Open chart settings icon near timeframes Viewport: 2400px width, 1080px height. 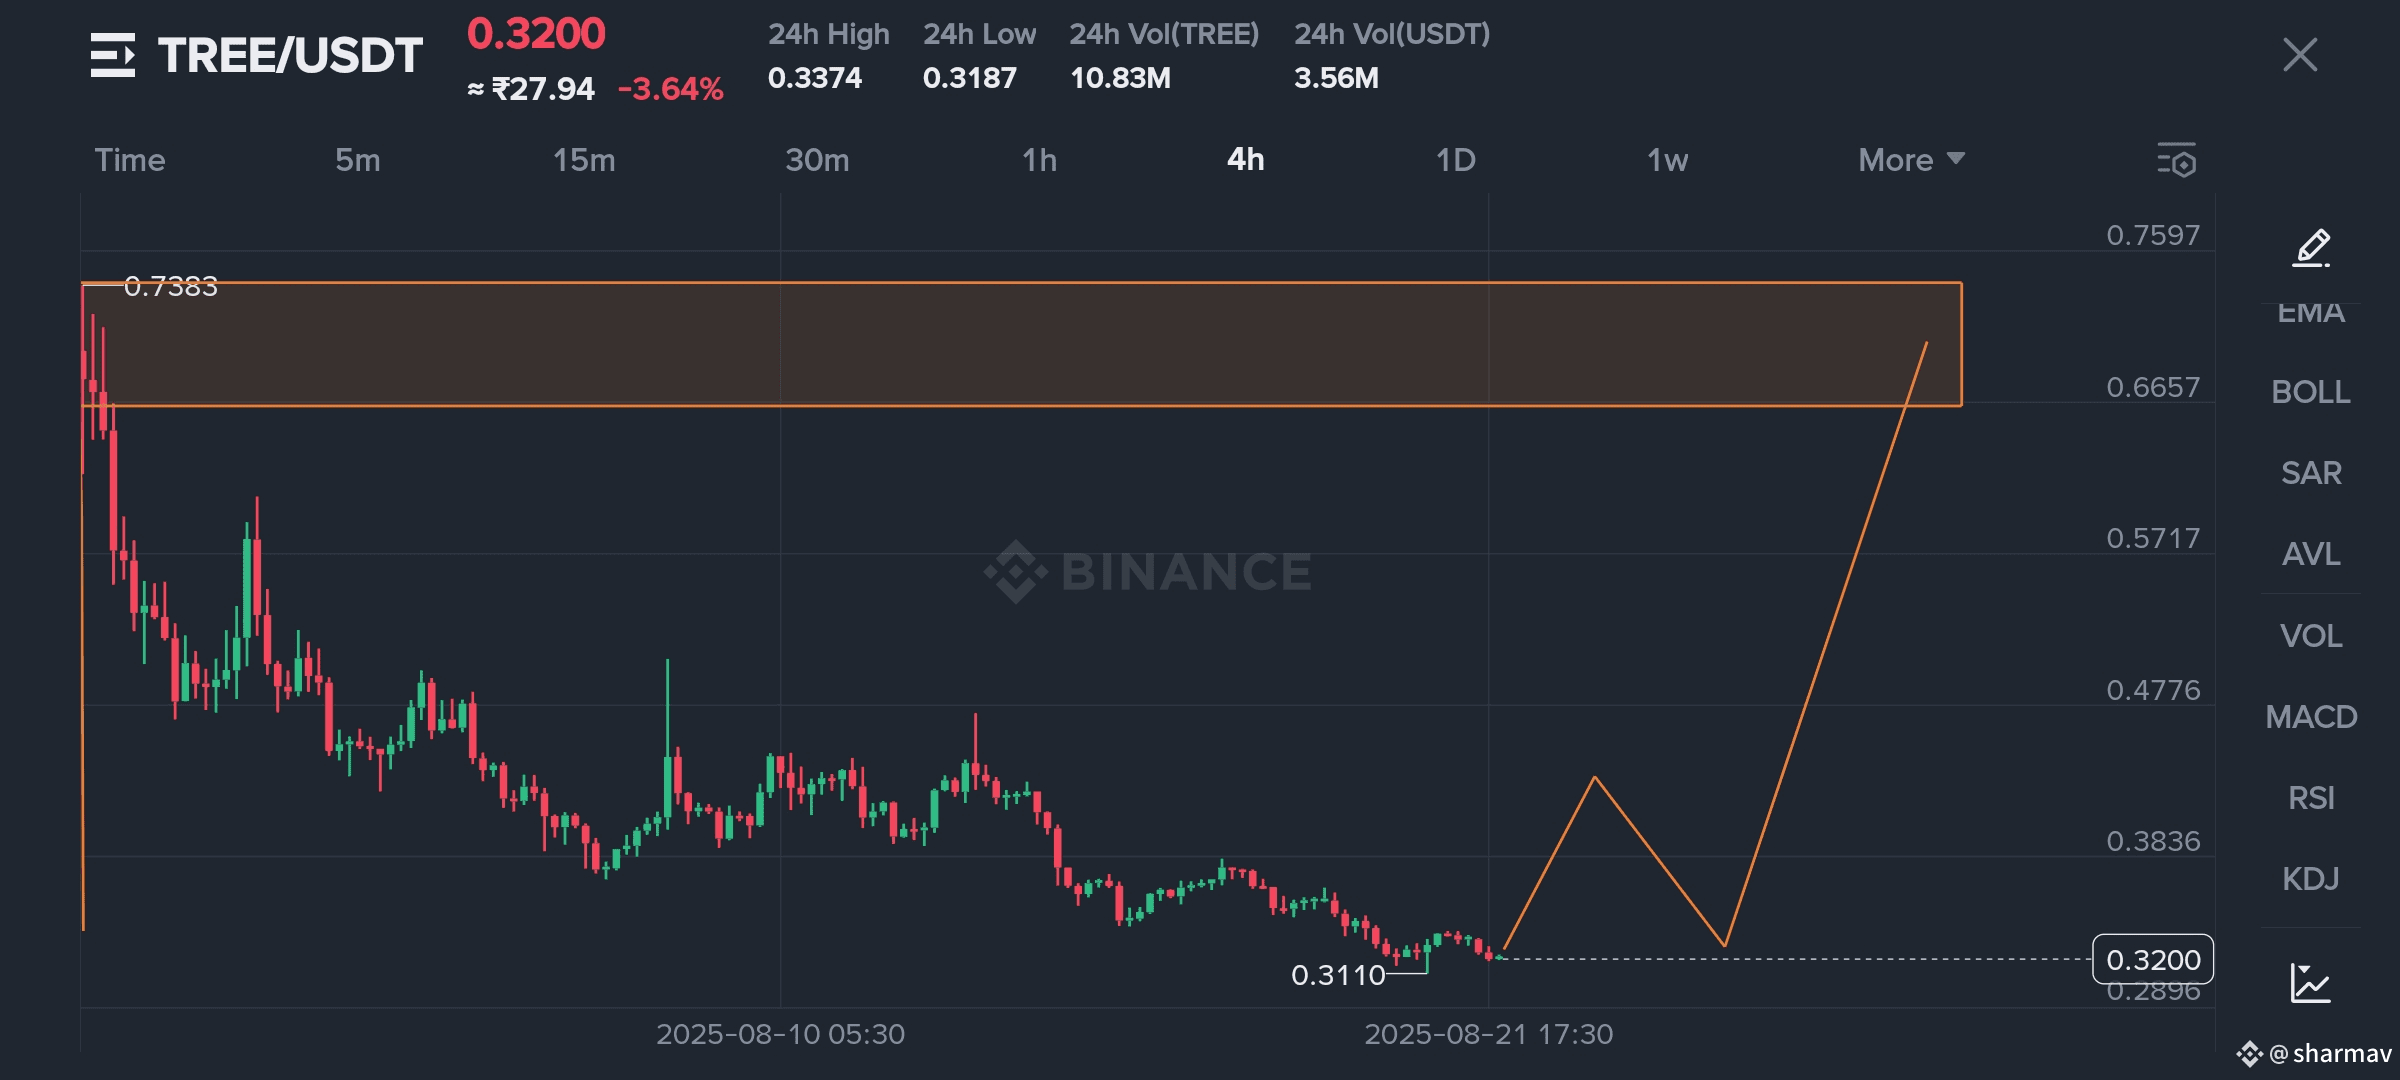2176,160
